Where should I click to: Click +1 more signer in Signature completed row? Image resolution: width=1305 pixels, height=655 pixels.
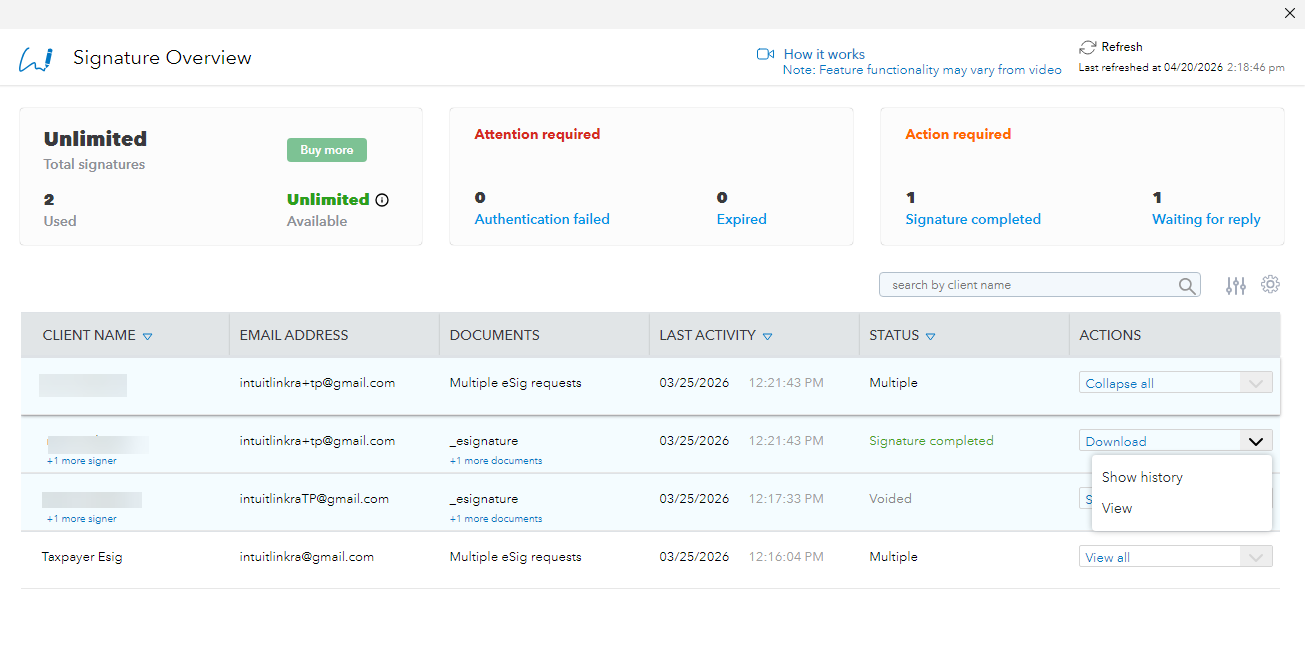82,461
